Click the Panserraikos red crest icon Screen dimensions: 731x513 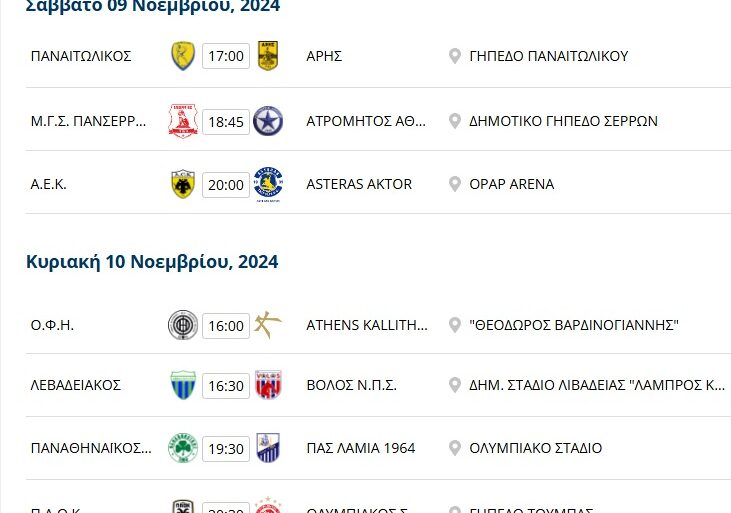(183, 121)
